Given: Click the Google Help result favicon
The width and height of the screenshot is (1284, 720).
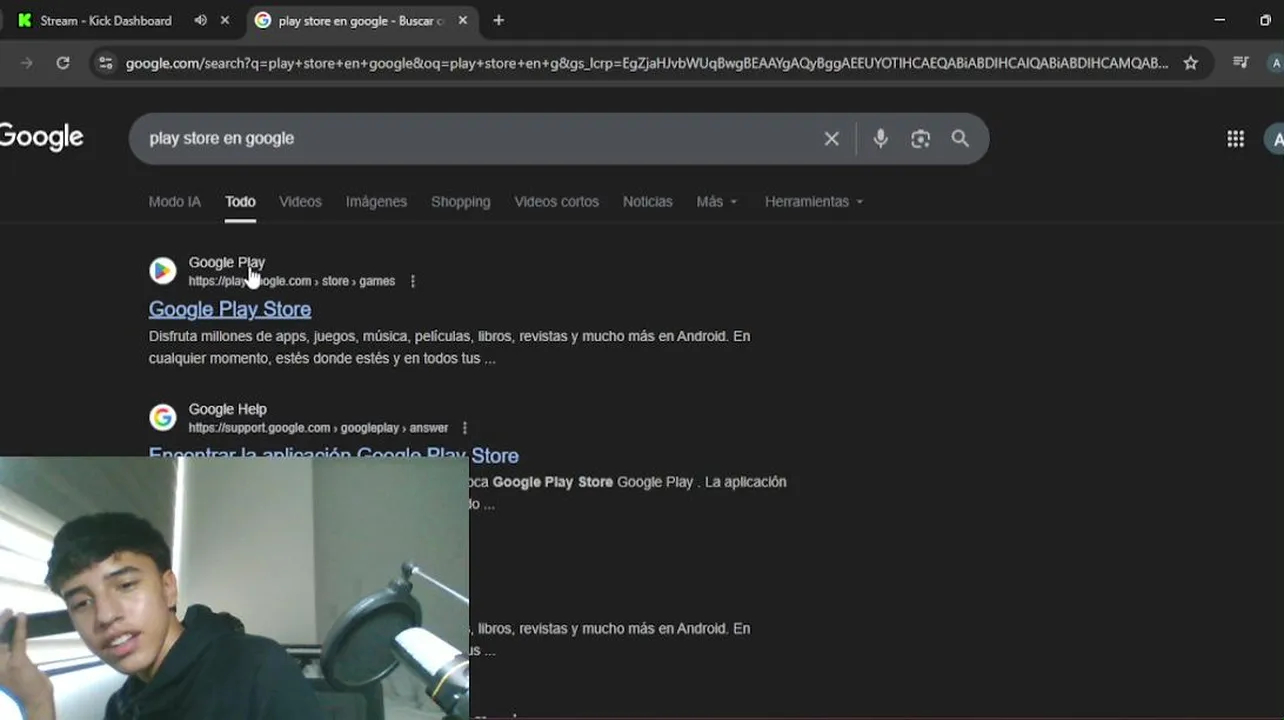Looking at the screenshot, I should pos(163,417).
